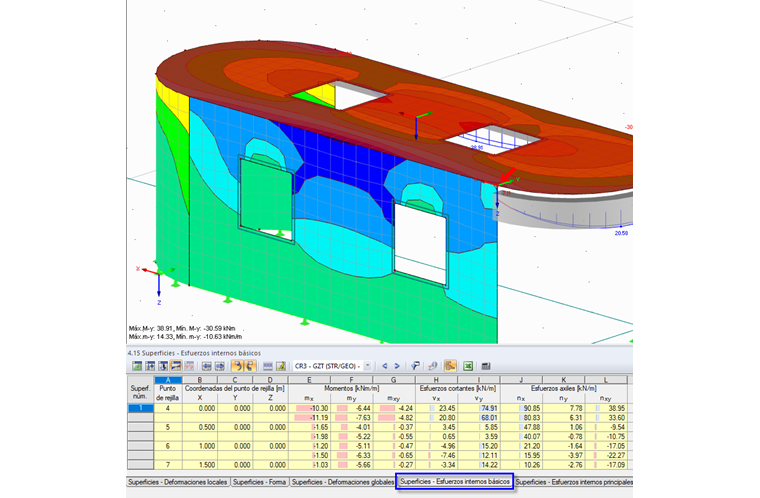Click the vx value 23.45 cell
760x498 pixels.
pyautogui.click(x=436, y=408)
